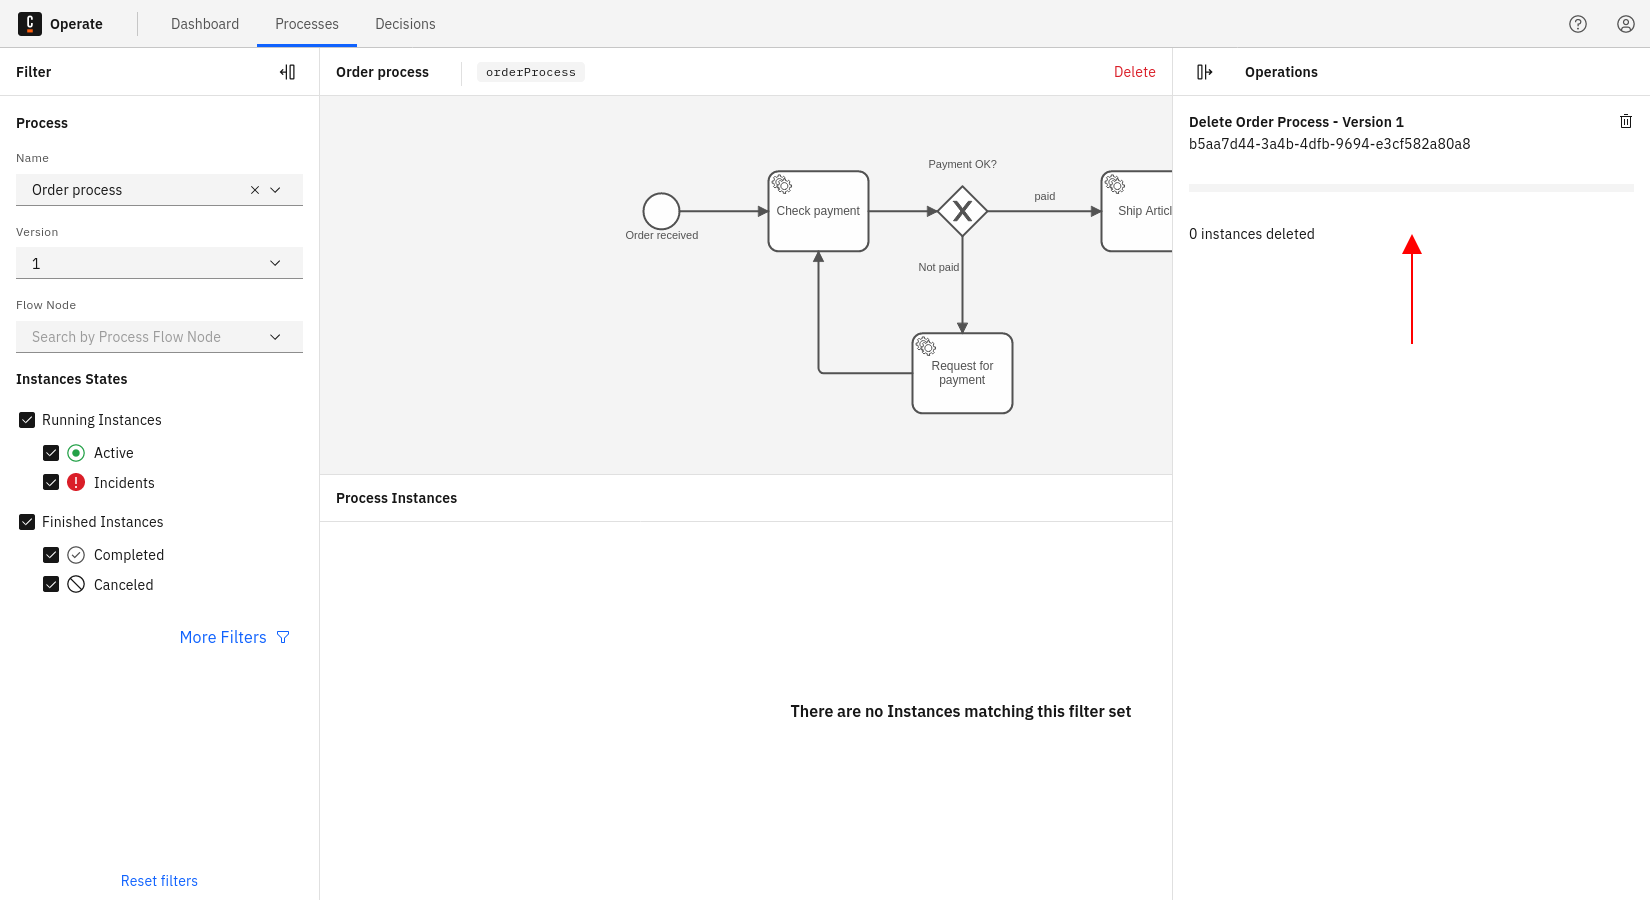Click trash icon for Delete Order Process operation
Screen dimensions: 1650x900
tap(1625, 121)
